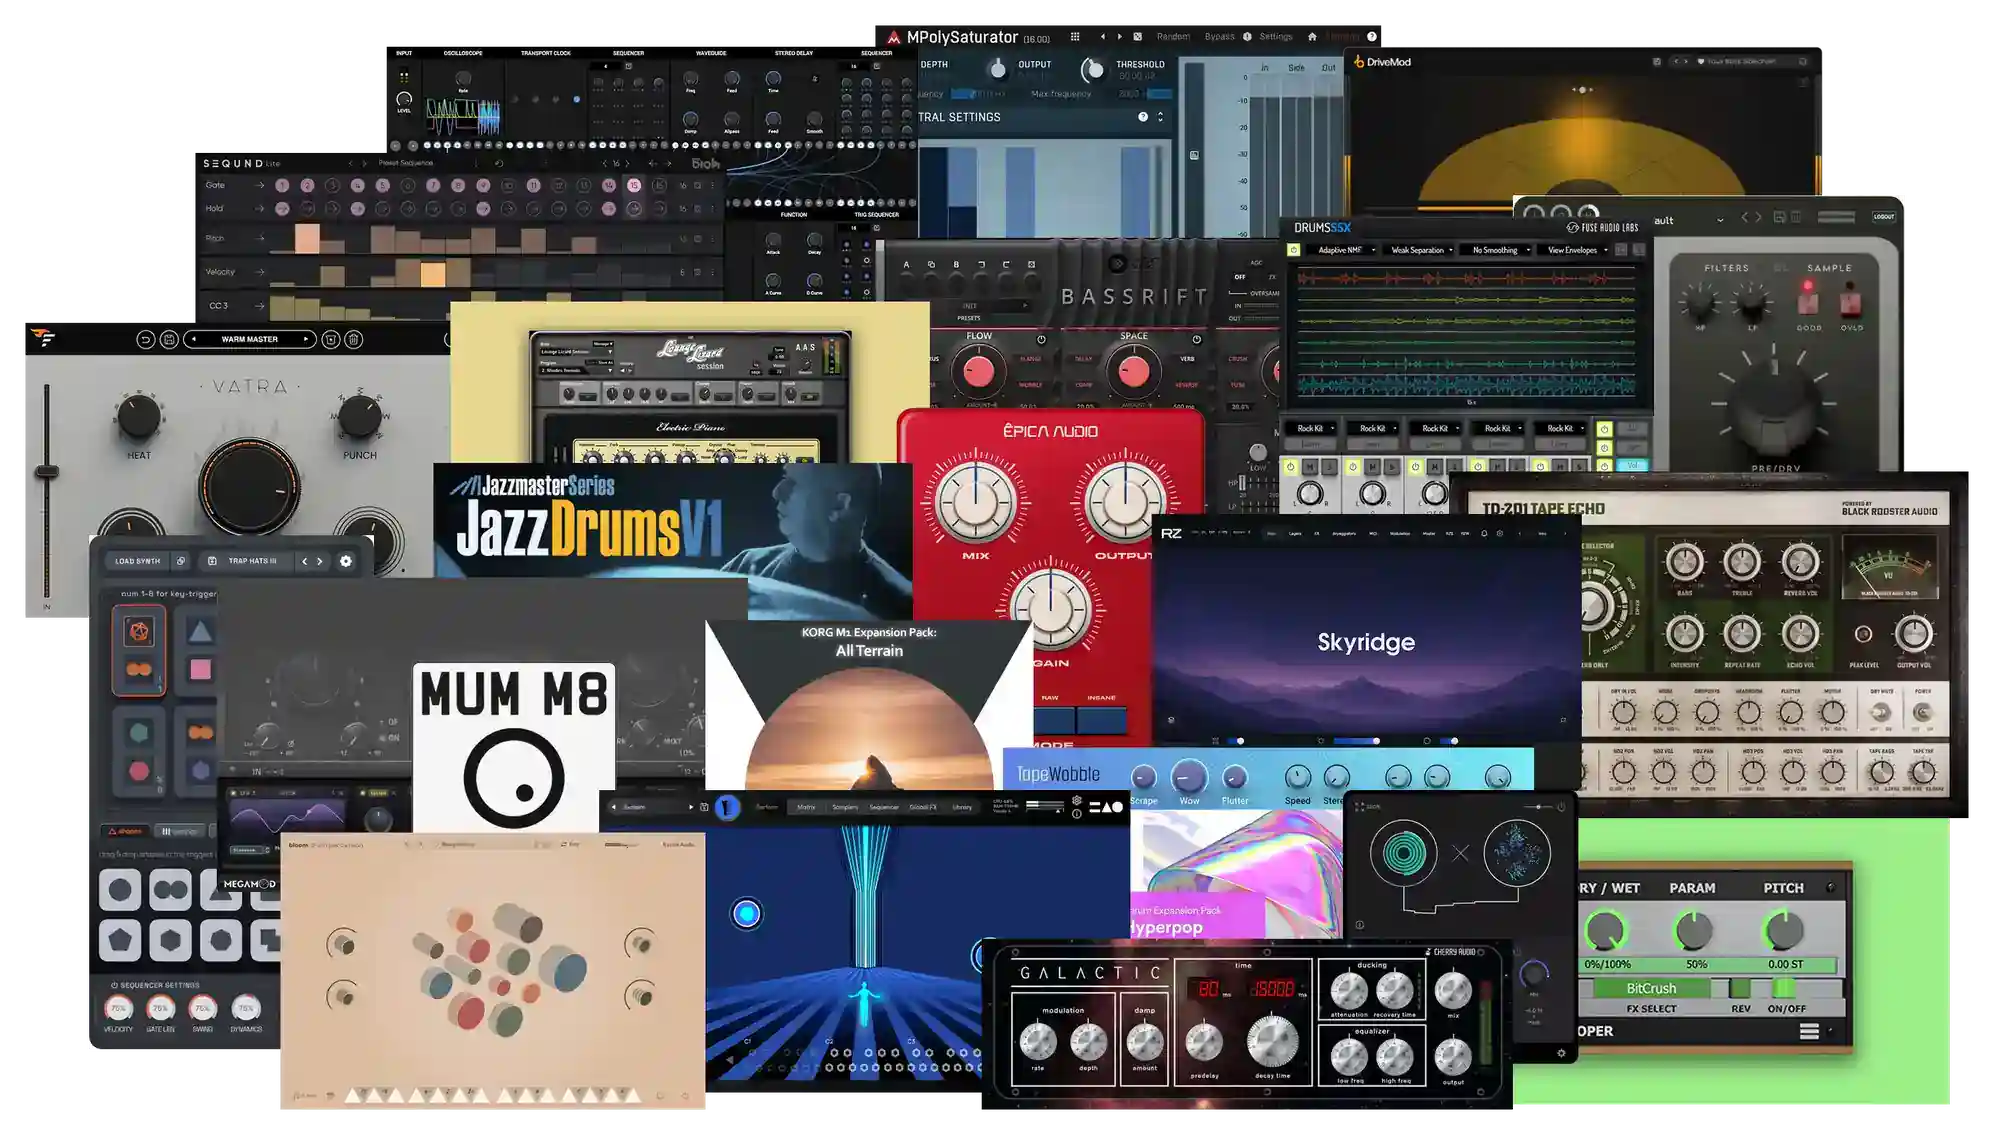Open the Adaptive NMF dropdown
This screenshot has width=1994, height=1135.
click(x=1345, y=250)
